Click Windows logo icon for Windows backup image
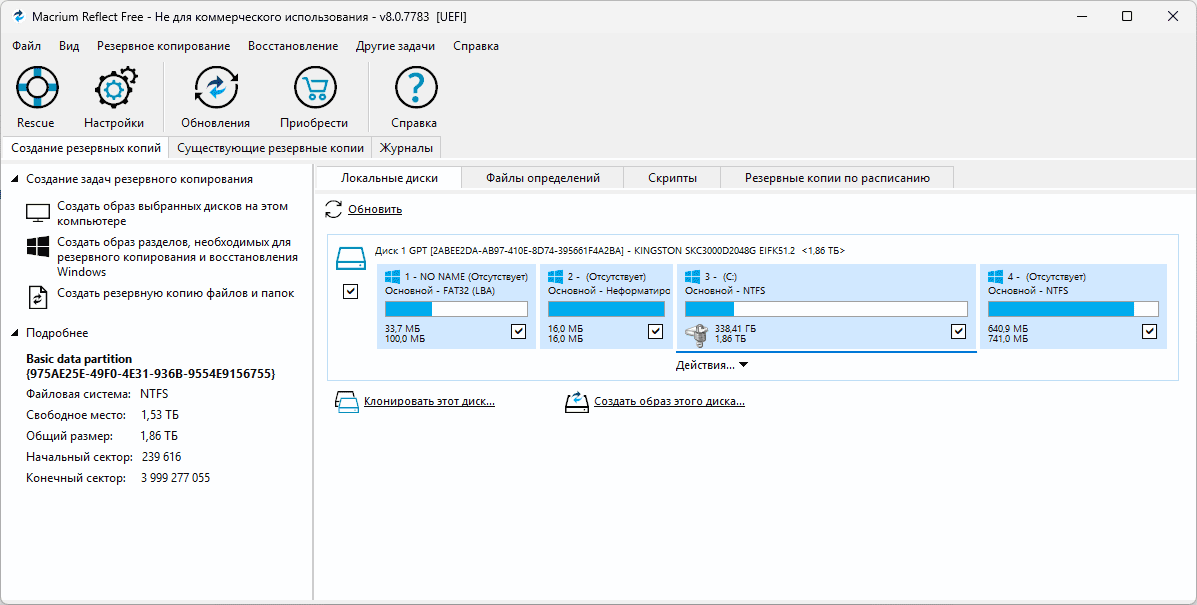 tap(38, 247)
